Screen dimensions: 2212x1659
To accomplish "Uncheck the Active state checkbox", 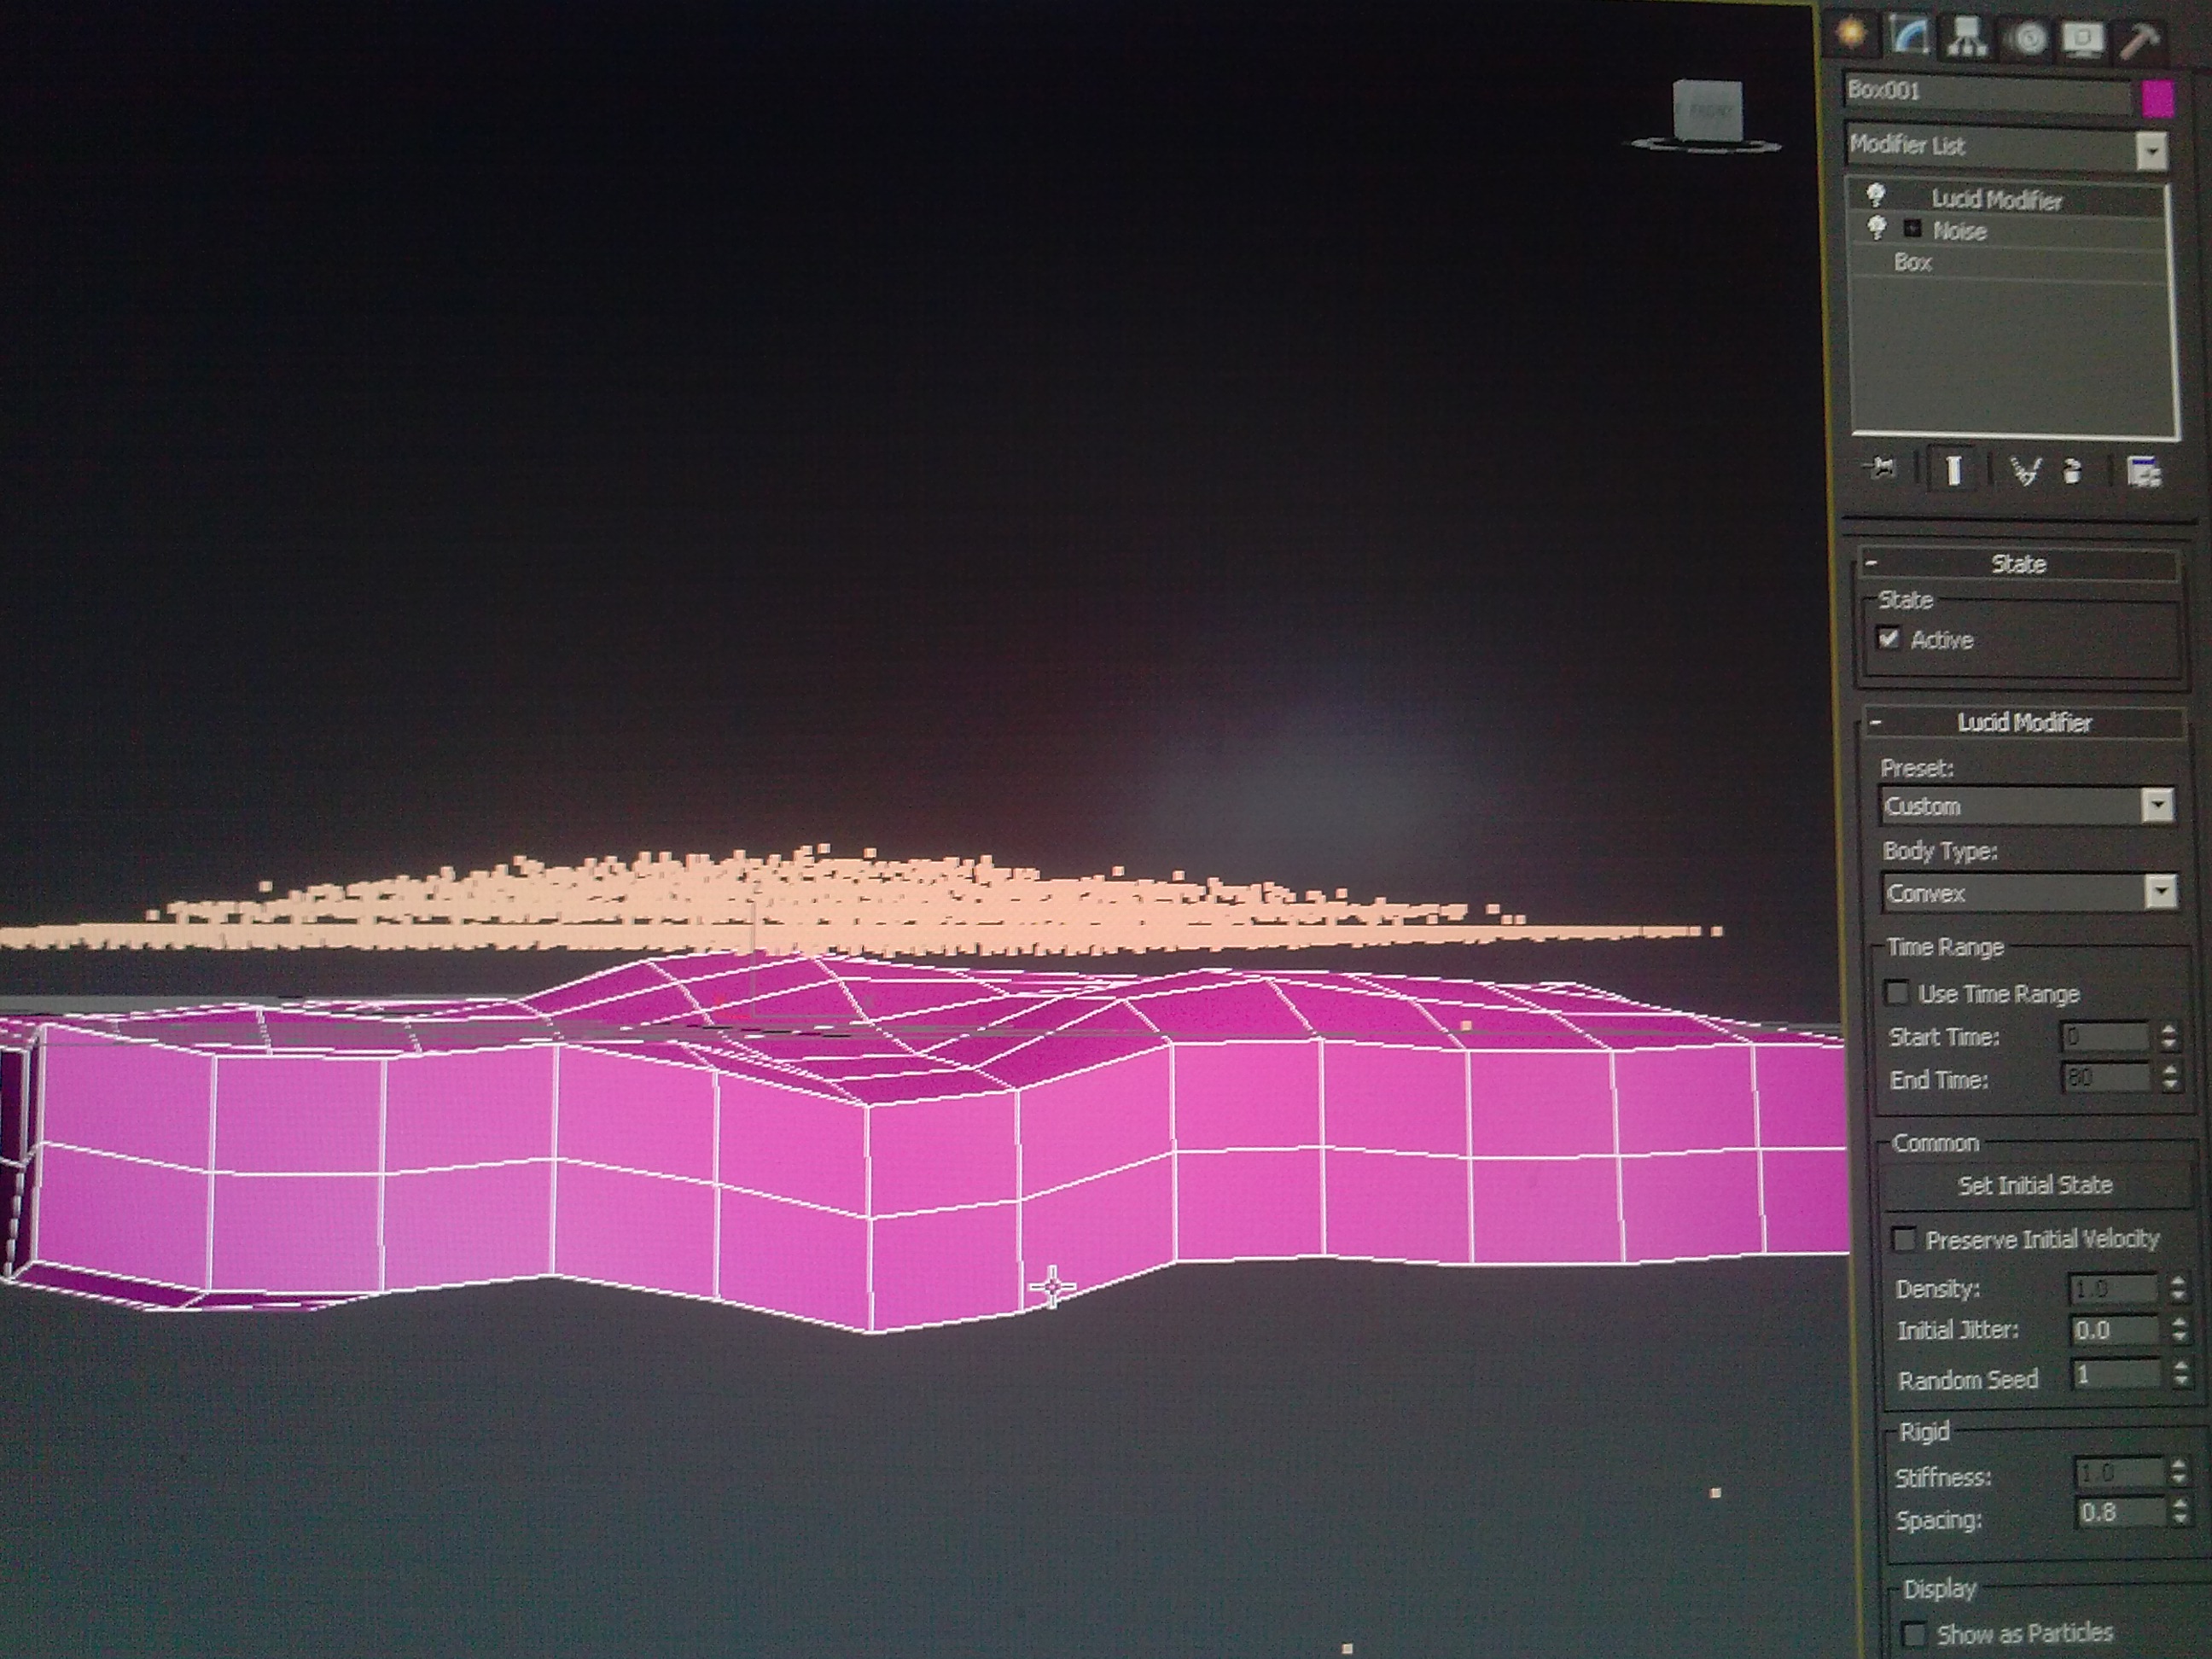I will tap(1888, 638).
